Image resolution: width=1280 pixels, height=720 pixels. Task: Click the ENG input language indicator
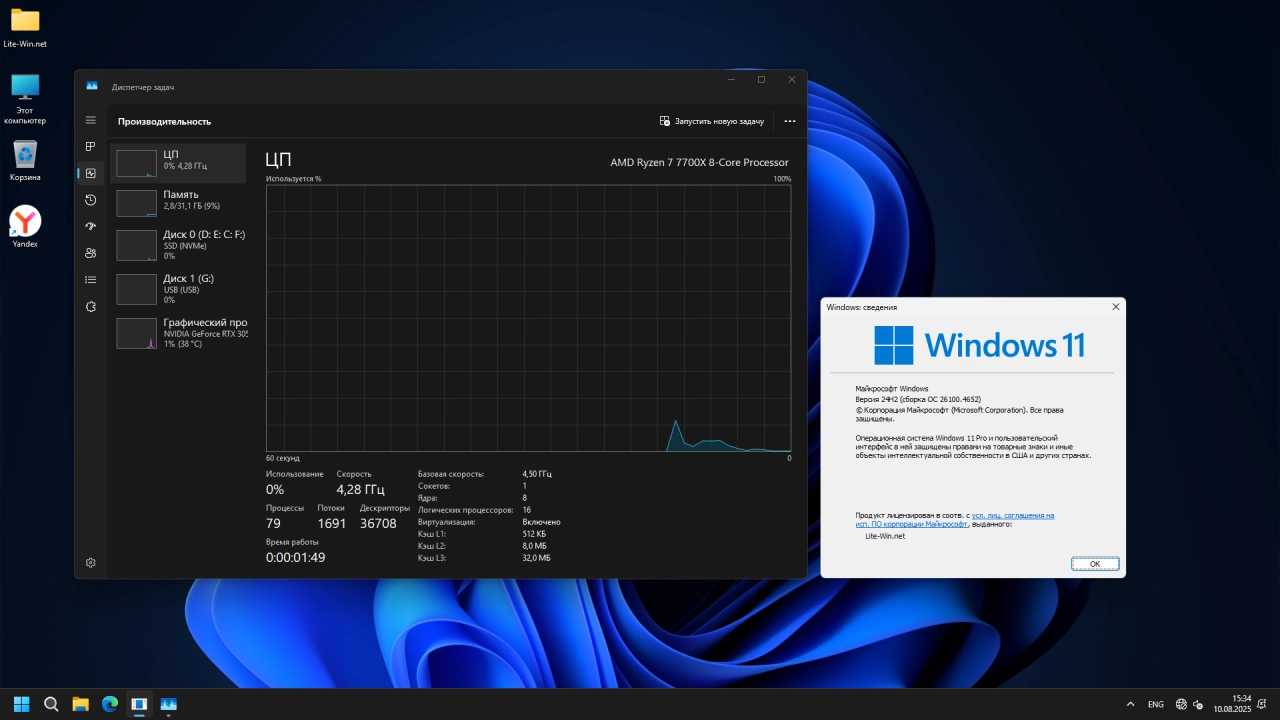tap(1156, 704)
